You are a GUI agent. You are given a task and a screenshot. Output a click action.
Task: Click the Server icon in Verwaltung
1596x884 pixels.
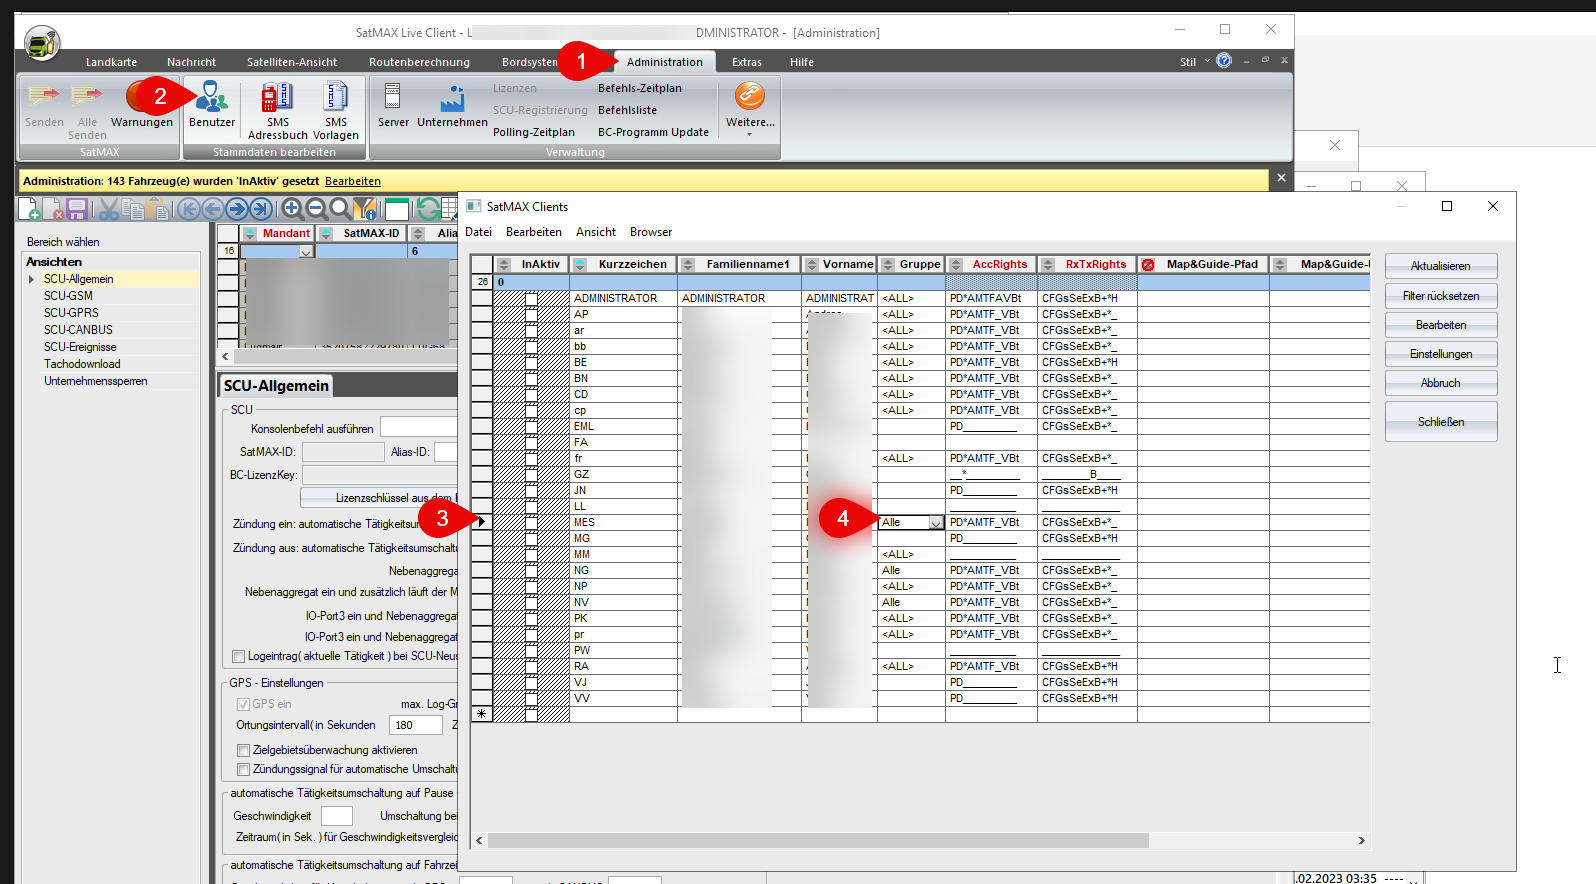(392, 98)
